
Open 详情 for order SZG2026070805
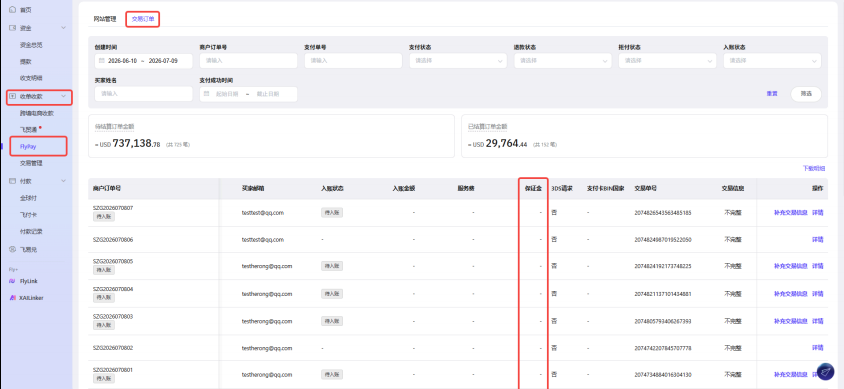[818, 266]
